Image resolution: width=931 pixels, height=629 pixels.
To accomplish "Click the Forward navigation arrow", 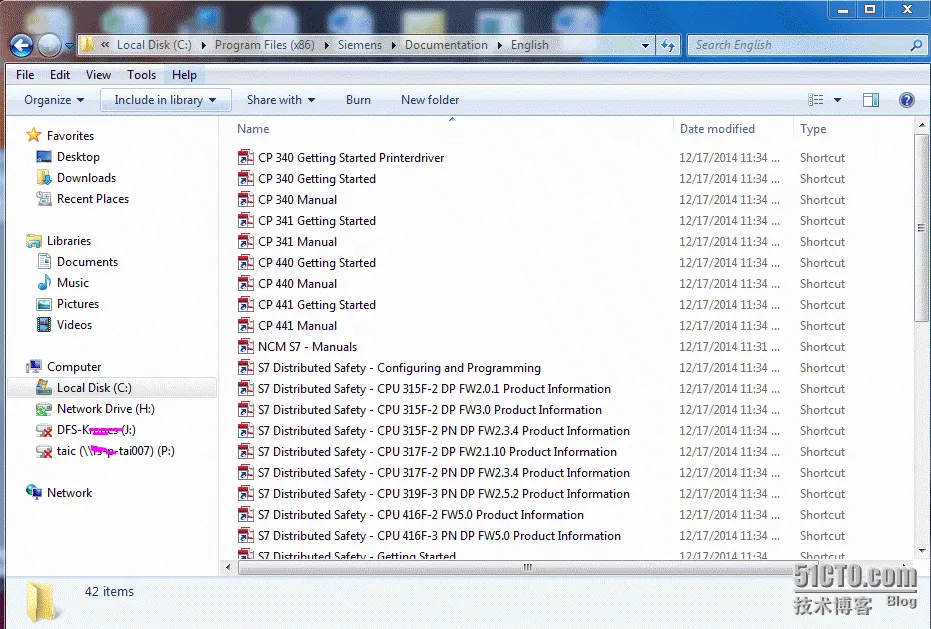I will click(49, 45).
